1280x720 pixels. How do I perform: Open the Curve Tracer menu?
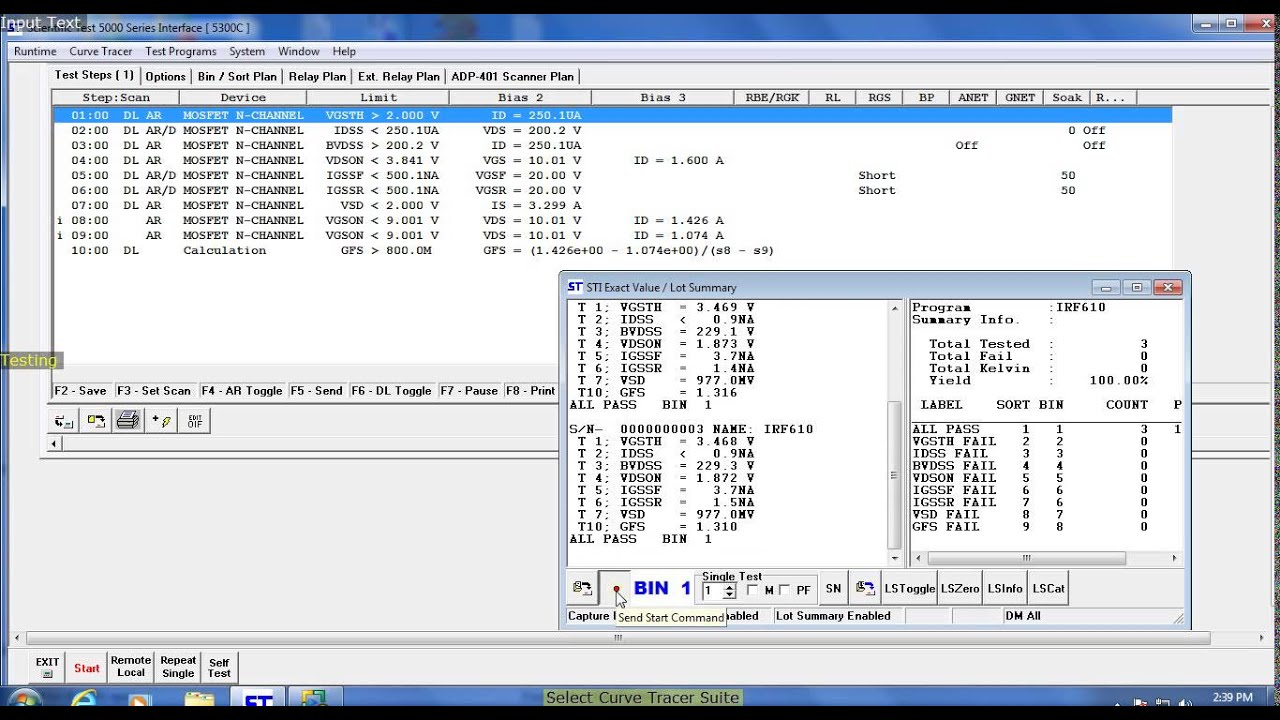(101, 51)
